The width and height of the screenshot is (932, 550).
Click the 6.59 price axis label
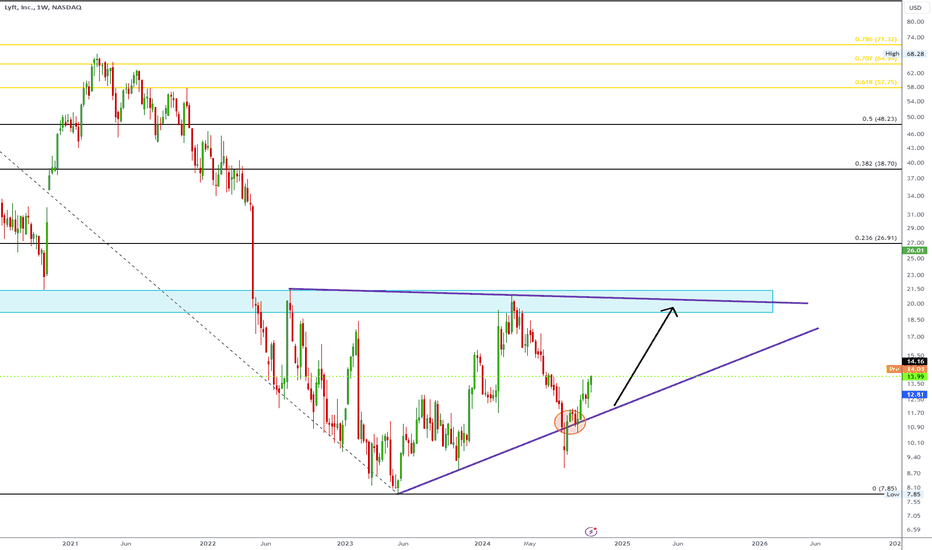915,530
